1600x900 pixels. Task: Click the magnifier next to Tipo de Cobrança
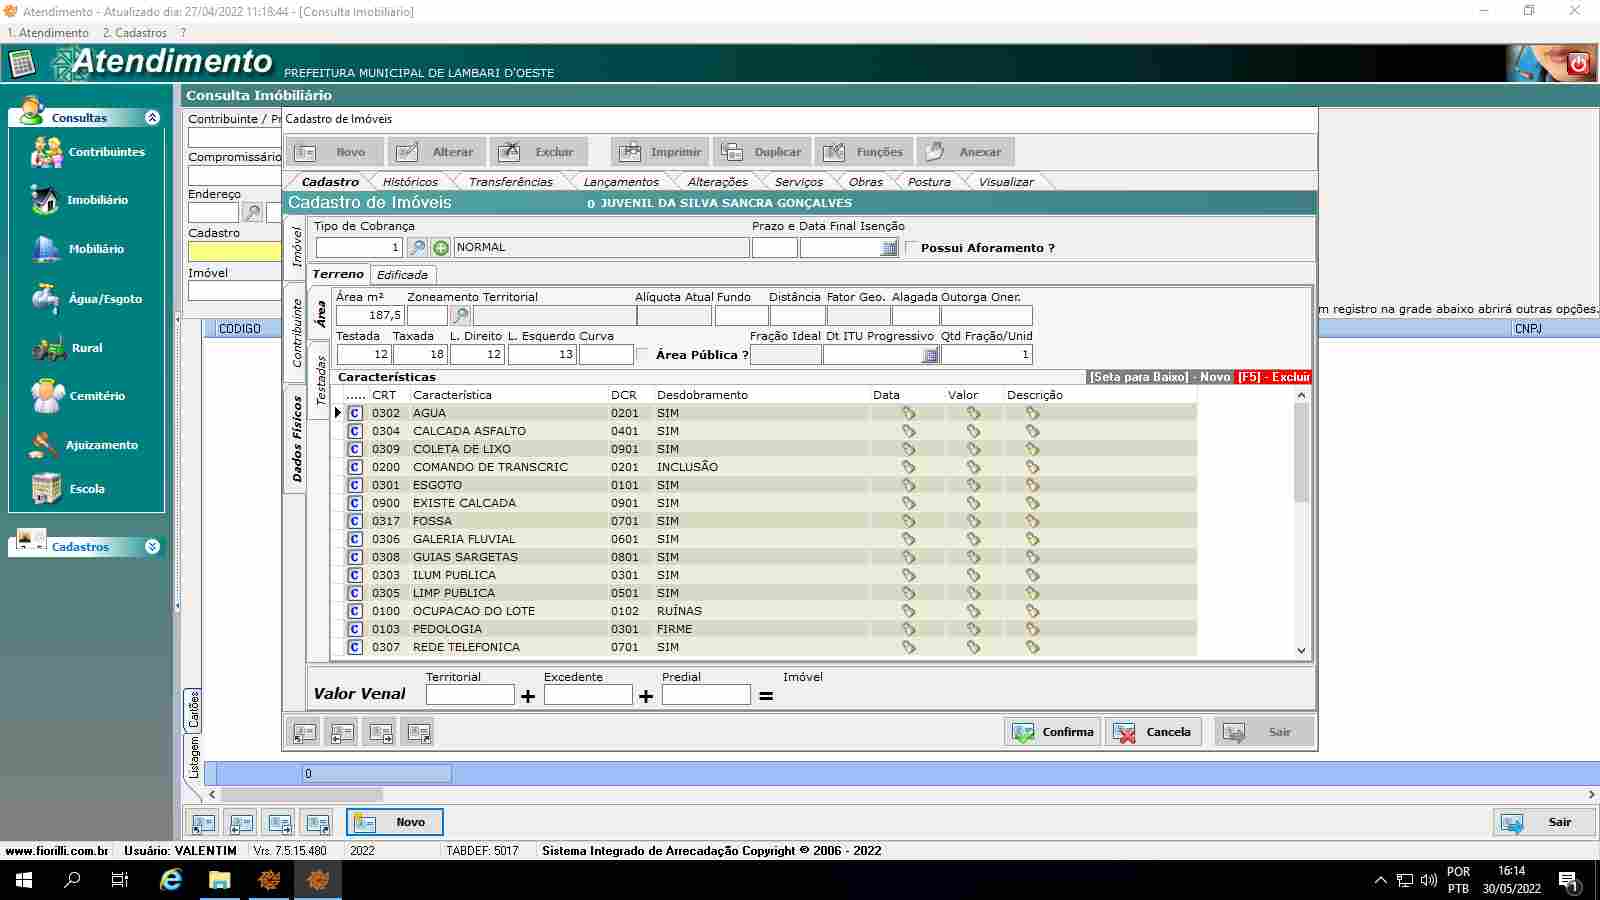tap(417, 248)
